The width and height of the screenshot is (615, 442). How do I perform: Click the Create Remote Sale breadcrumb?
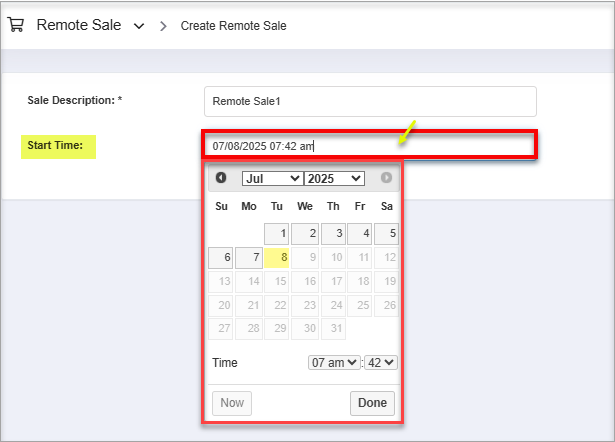[x=233, y=26]
